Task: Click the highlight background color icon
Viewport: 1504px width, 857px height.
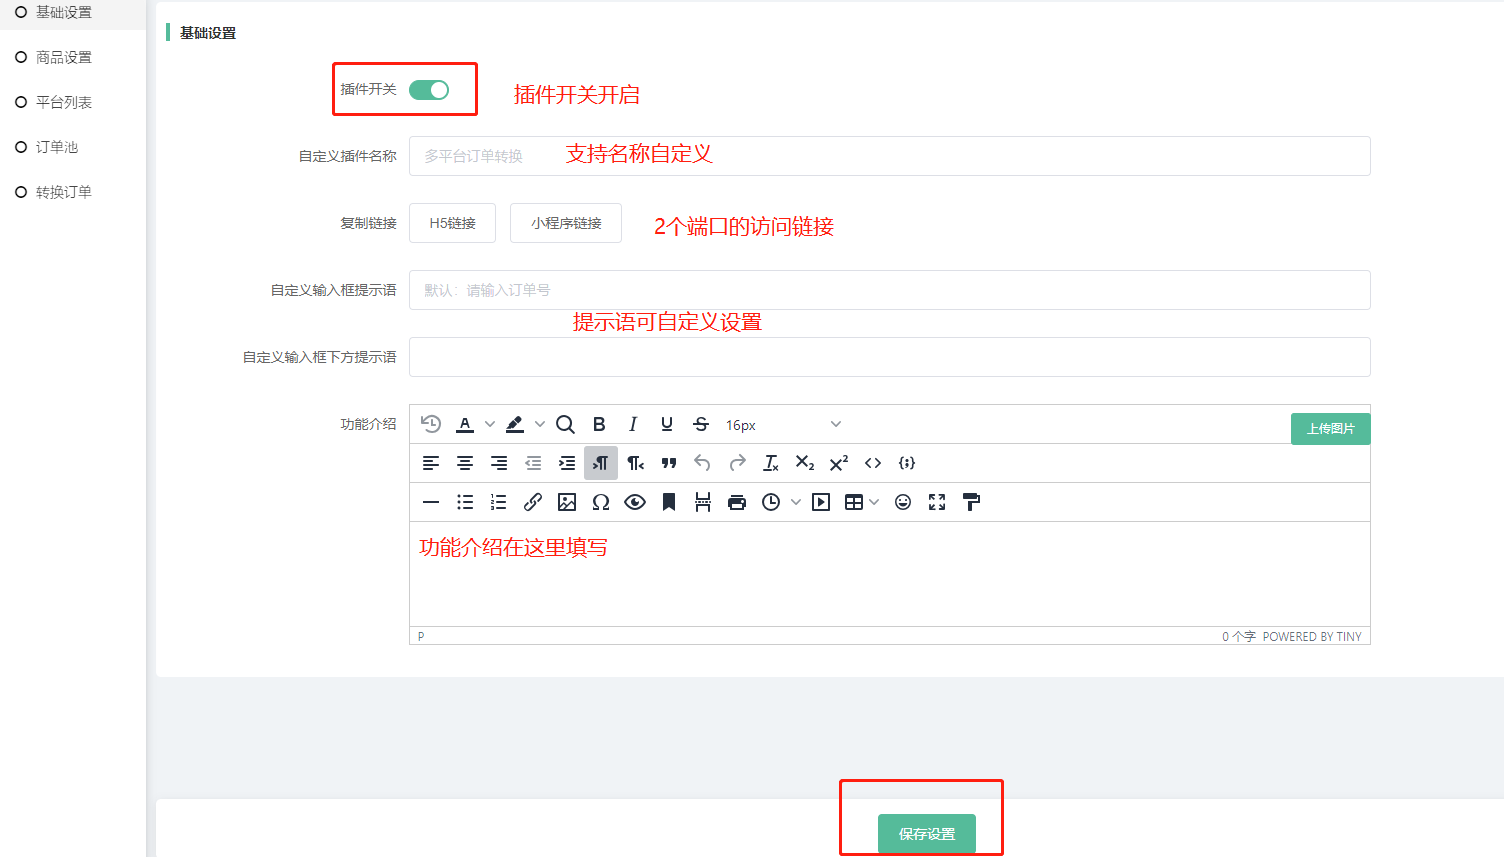Action: (x=515, y=424)
